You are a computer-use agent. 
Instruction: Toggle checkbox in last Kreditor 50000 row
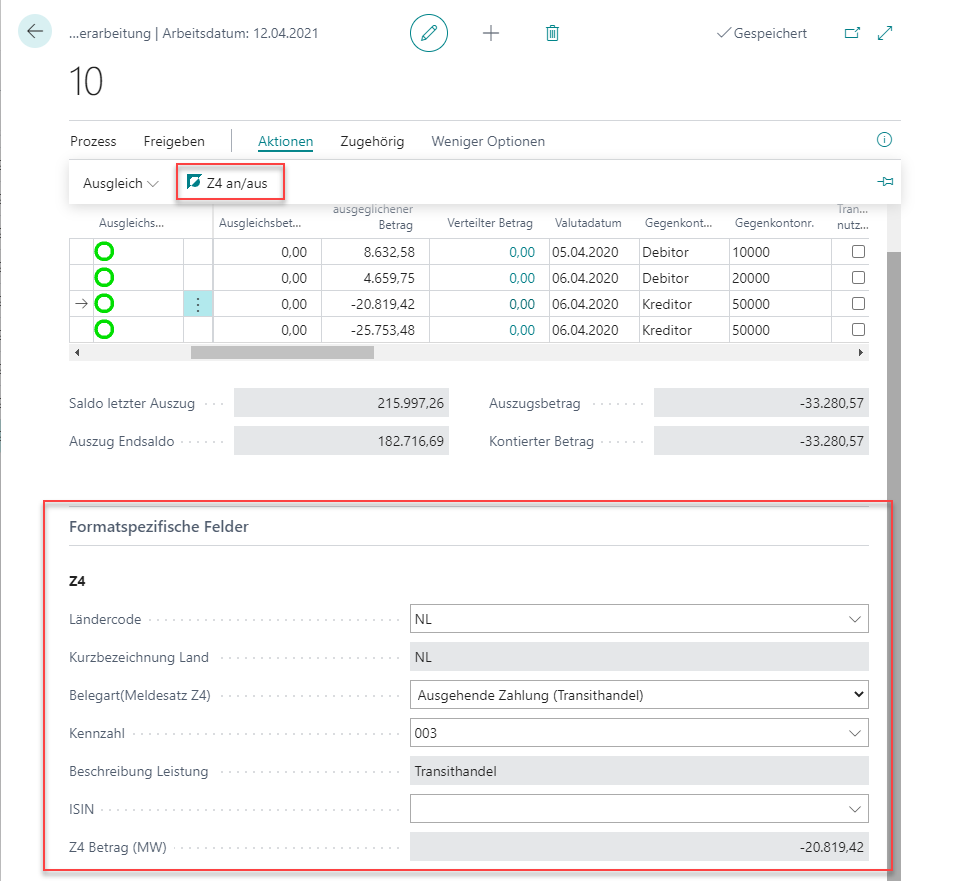pos(858,330)
